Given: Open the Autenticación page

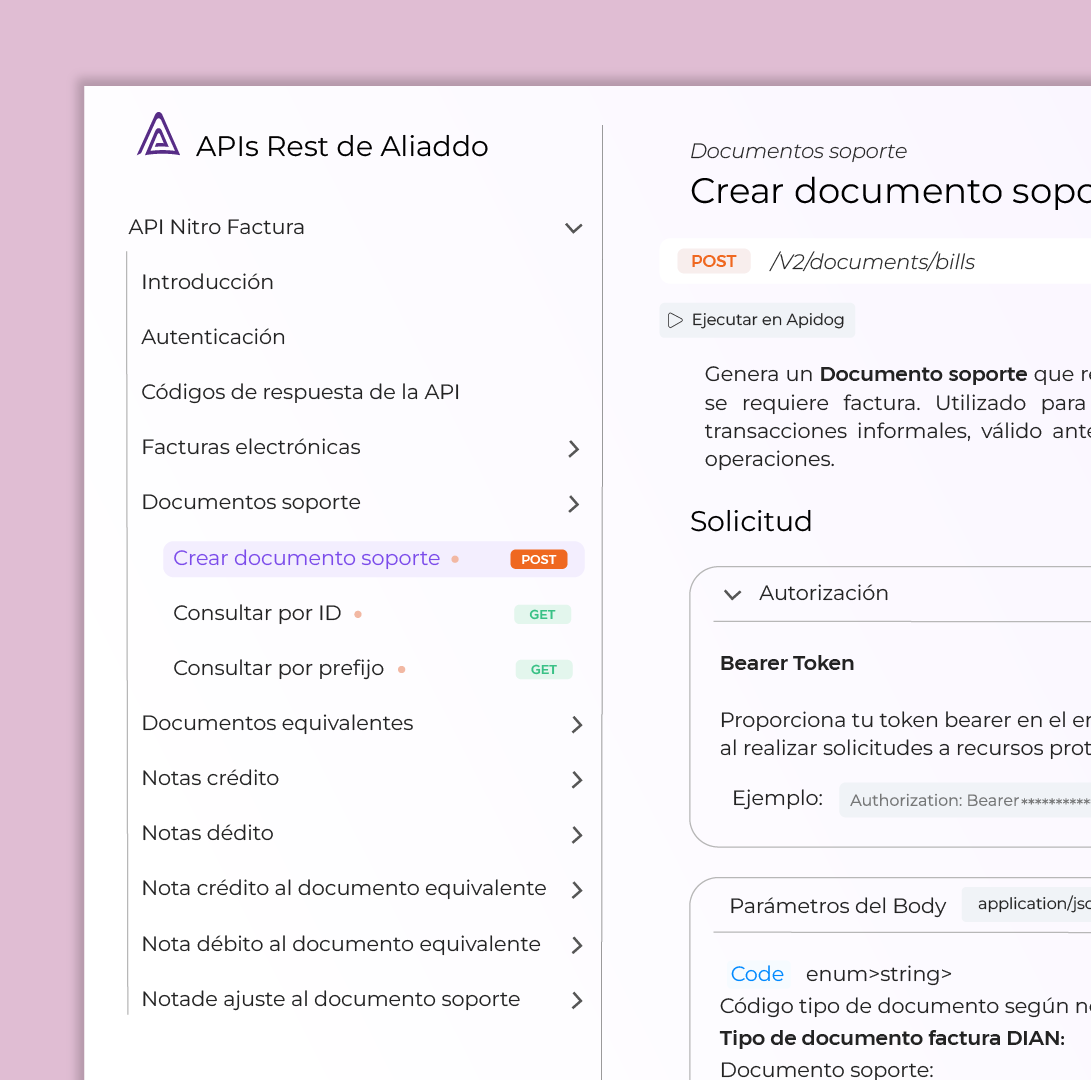Looking at the screenshot, I should (213, 337).
